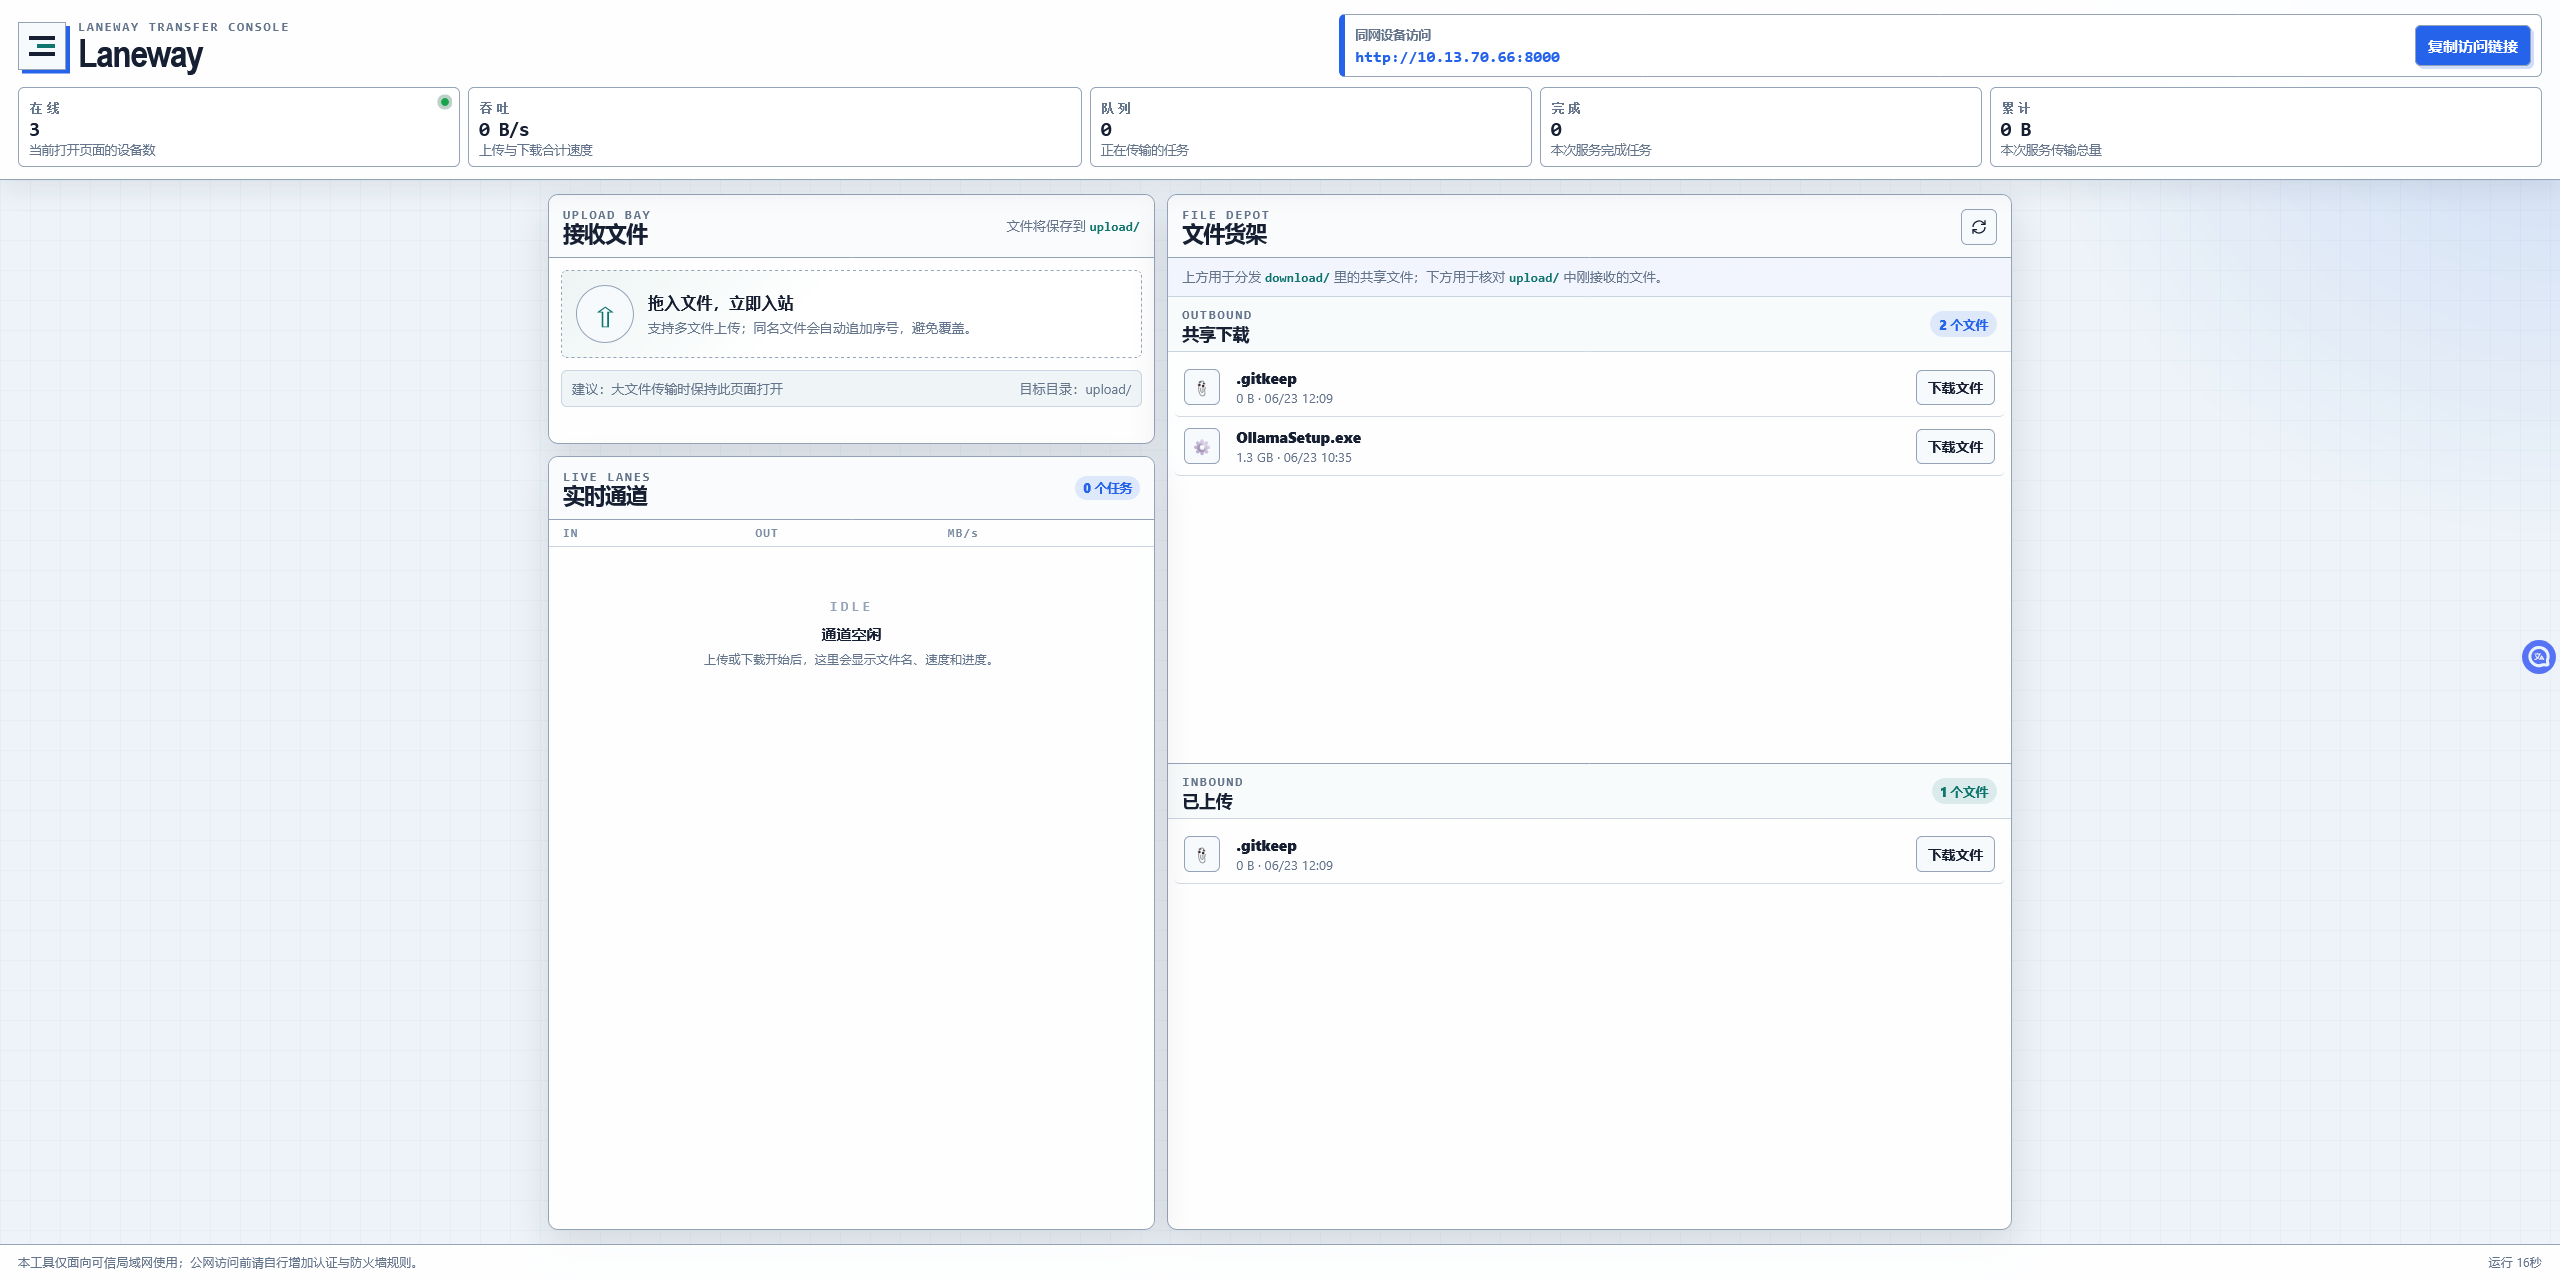Click the 文件将保存到 upload/ note
2560x1279 pixels.
click(x=1073, y=227)
